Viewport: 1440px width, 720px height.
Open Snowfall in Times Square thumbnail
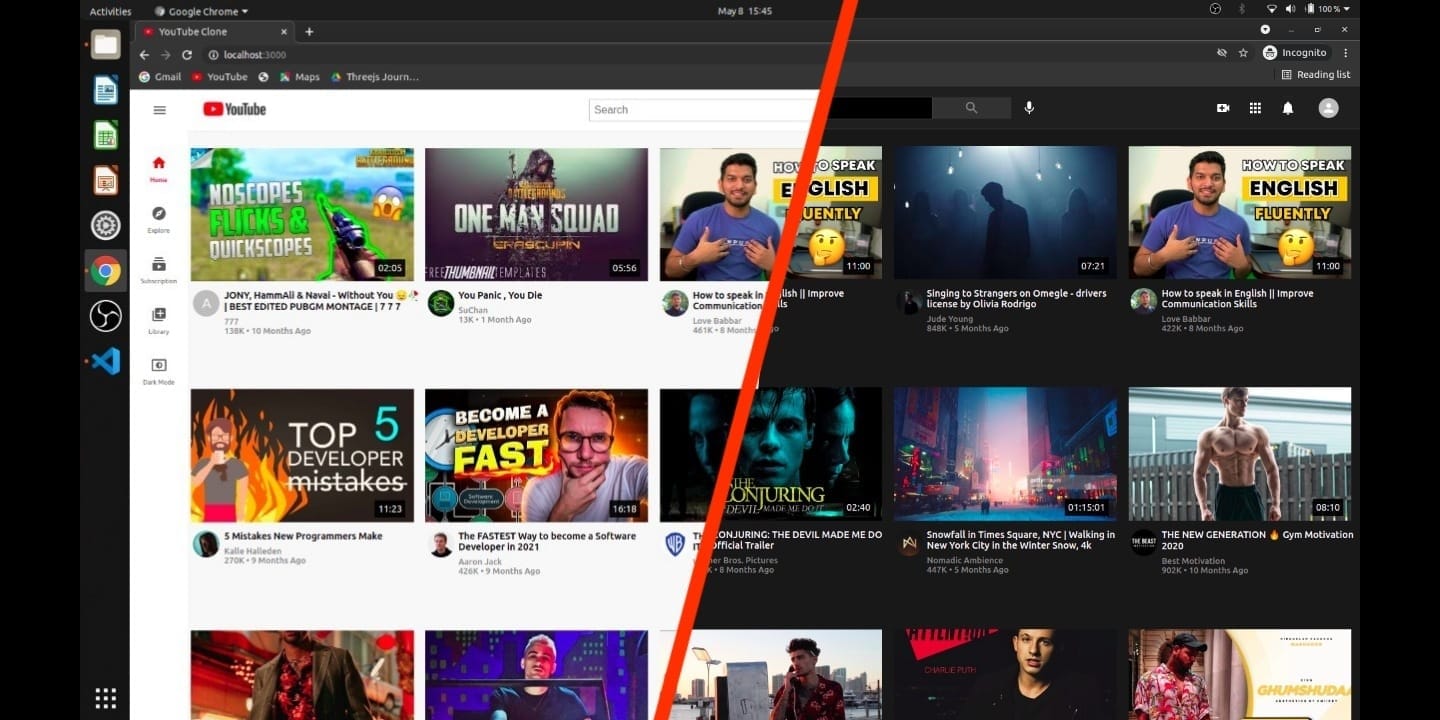pyautogui.click(x=1005, y=454)
